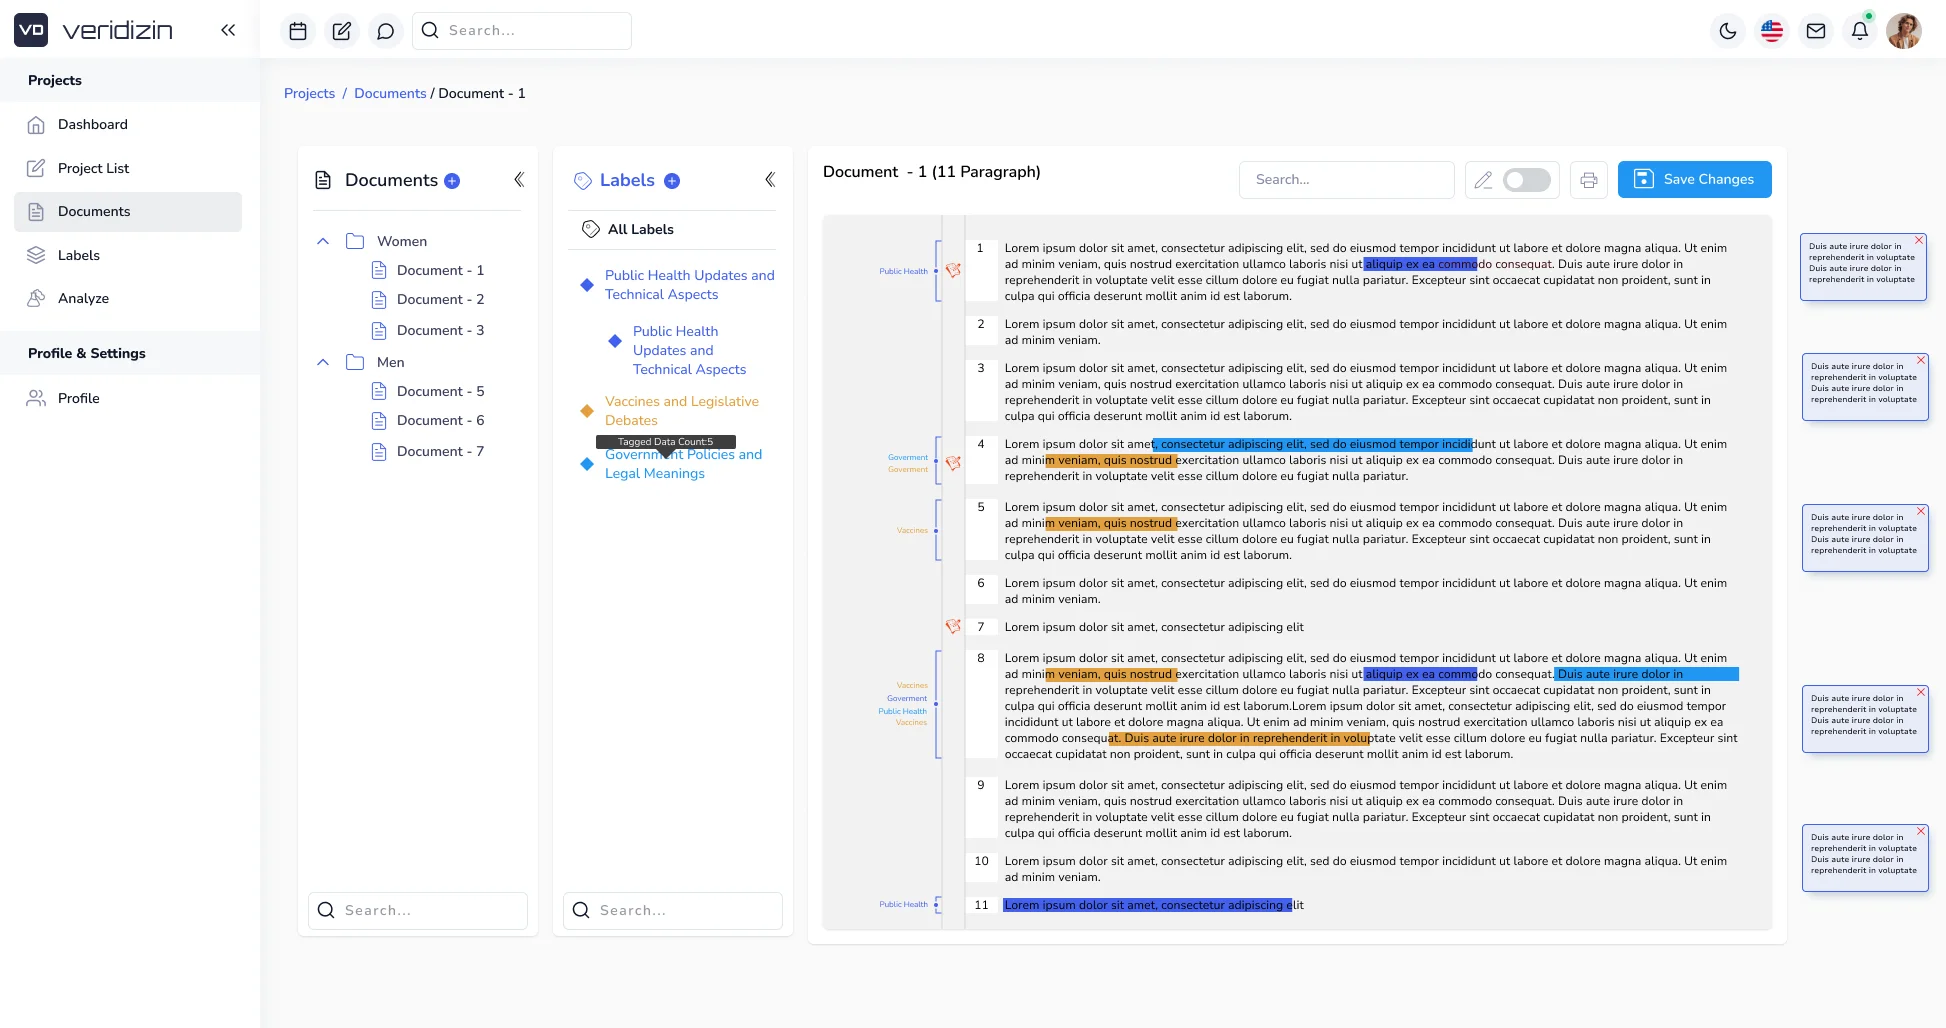Select the Vaccines and Legislative Debates label
The width and height of the screenshot is (1946, 1028).
pos(681,411)
